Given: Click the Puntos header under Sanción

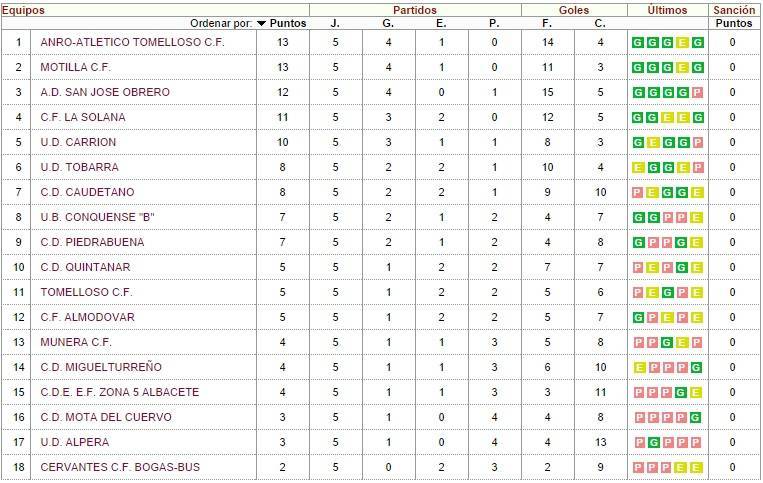Looking at the screenshot, I should [733, 23].
